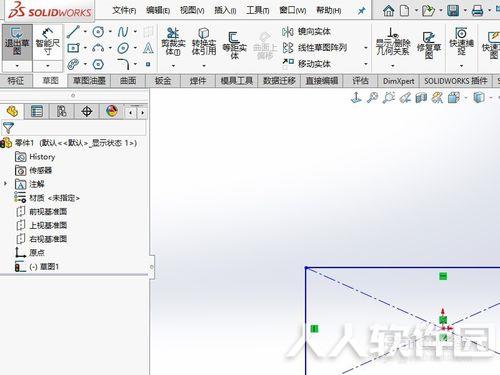Click Mirror Entities (镜向实体)
This screenshot has width=500, height=375.
(306, 32)
